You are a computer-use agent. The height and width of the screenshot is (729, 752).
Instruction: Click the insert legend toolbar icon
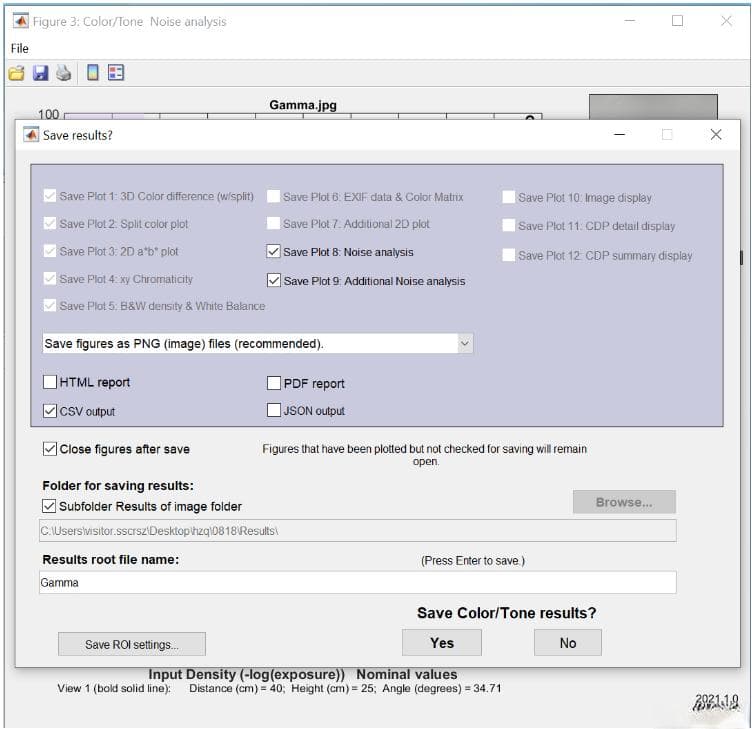[x=116, y=72]
